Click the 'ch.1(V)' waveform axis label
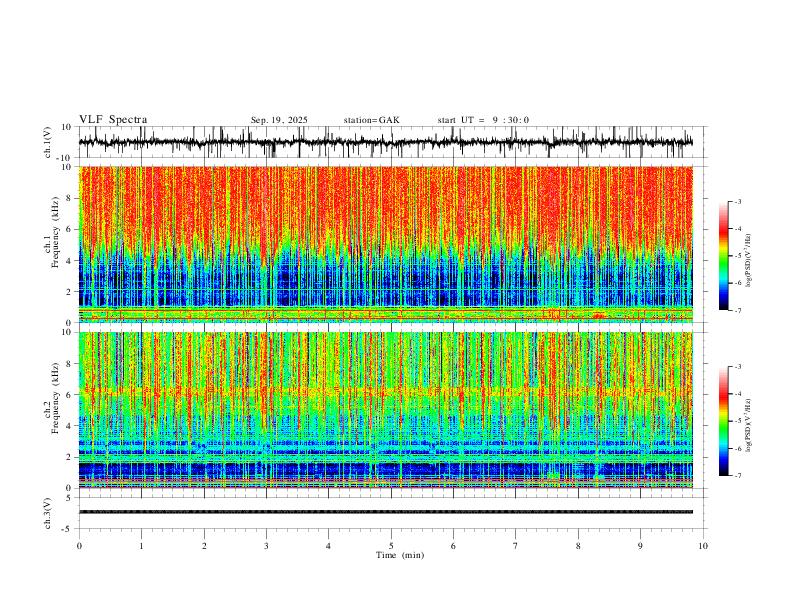Screen dimensions: 792x612 click(48, 142)
